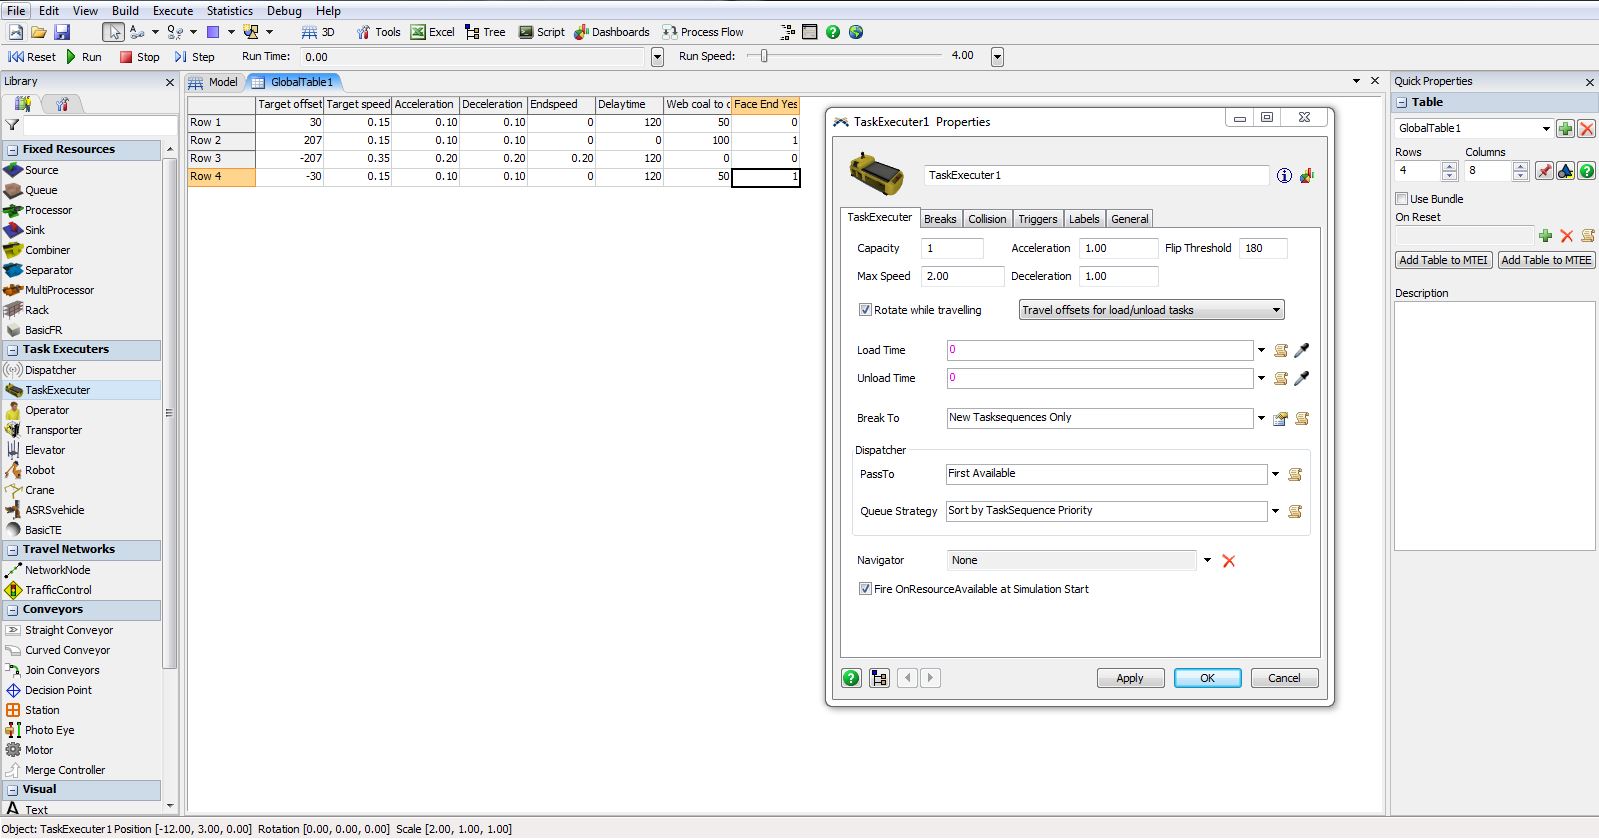Screen dimensions: 1599x839
Task: Open Dashboards from the toolbar
Action: 611,32
